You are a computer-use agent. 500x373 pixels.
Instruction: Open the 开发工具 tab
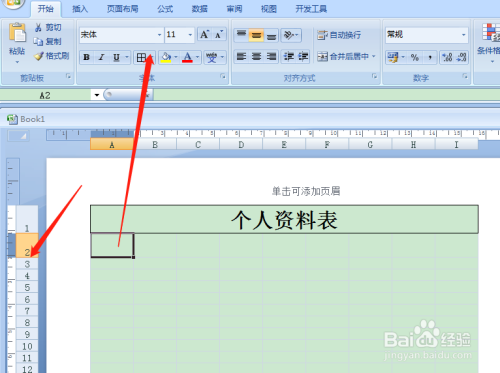(311, 9)
